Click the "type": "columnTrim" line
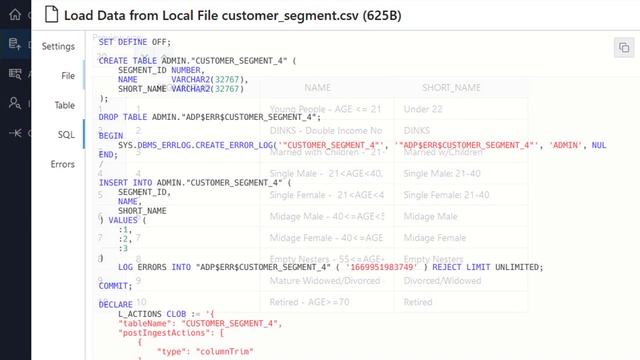The width and height of the screenshot is (640, 360). [205, 351]
